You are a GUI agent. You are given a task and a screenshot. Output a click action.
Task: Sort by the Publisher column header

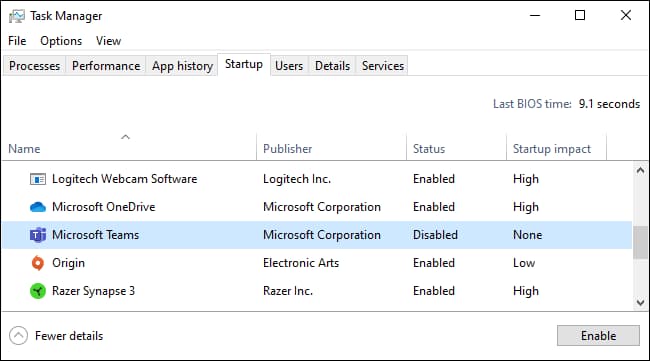(332, 147)
